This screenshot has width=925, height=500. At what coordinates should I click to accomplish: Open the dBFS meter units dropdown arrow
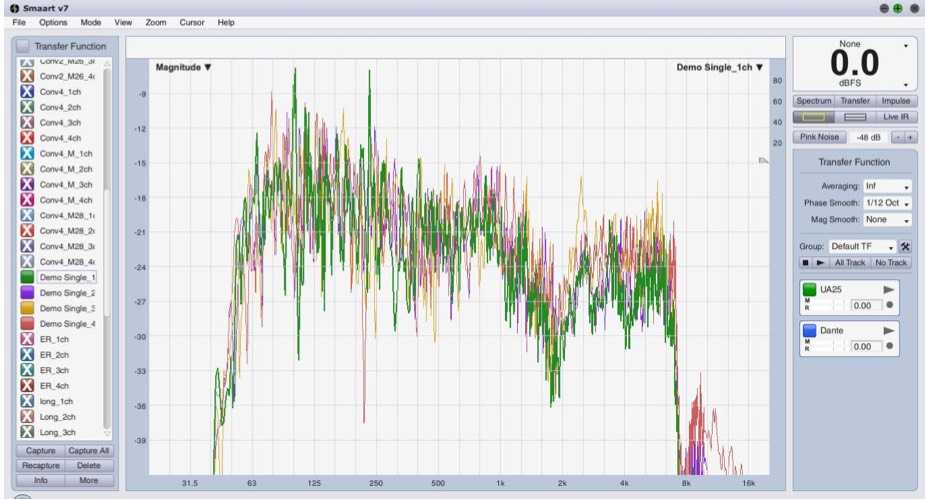point(906,85)
